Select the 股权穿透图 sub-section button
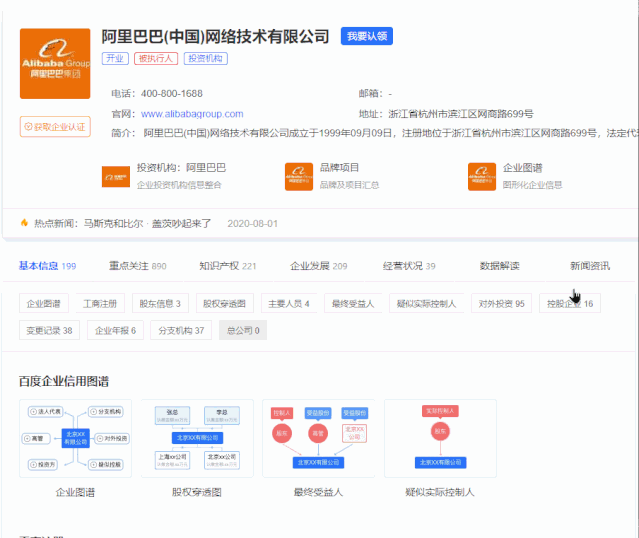Image resolution: width=639 pixels, height=538 pixels. point(225,304)
